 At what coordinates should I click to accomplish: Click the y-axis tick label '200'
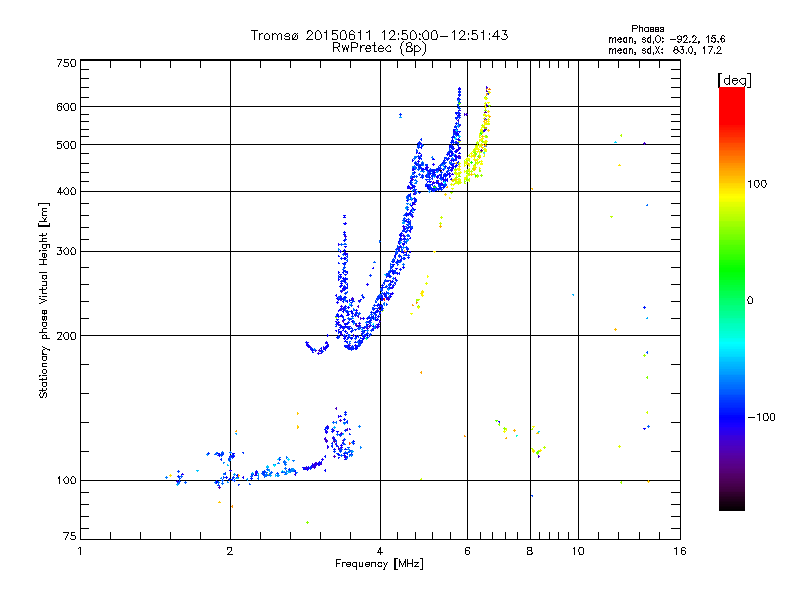coord(67,336)
